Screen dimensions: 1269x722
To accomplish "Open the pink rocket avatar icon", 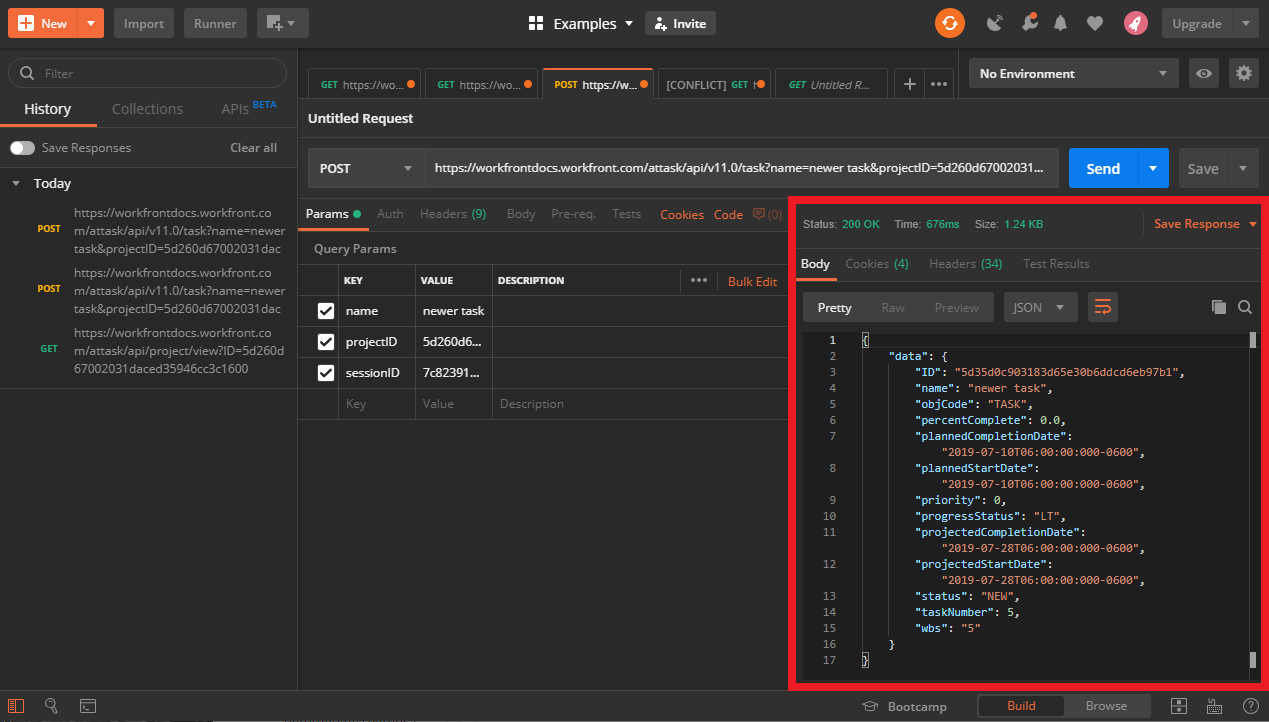I will 1135,23.
